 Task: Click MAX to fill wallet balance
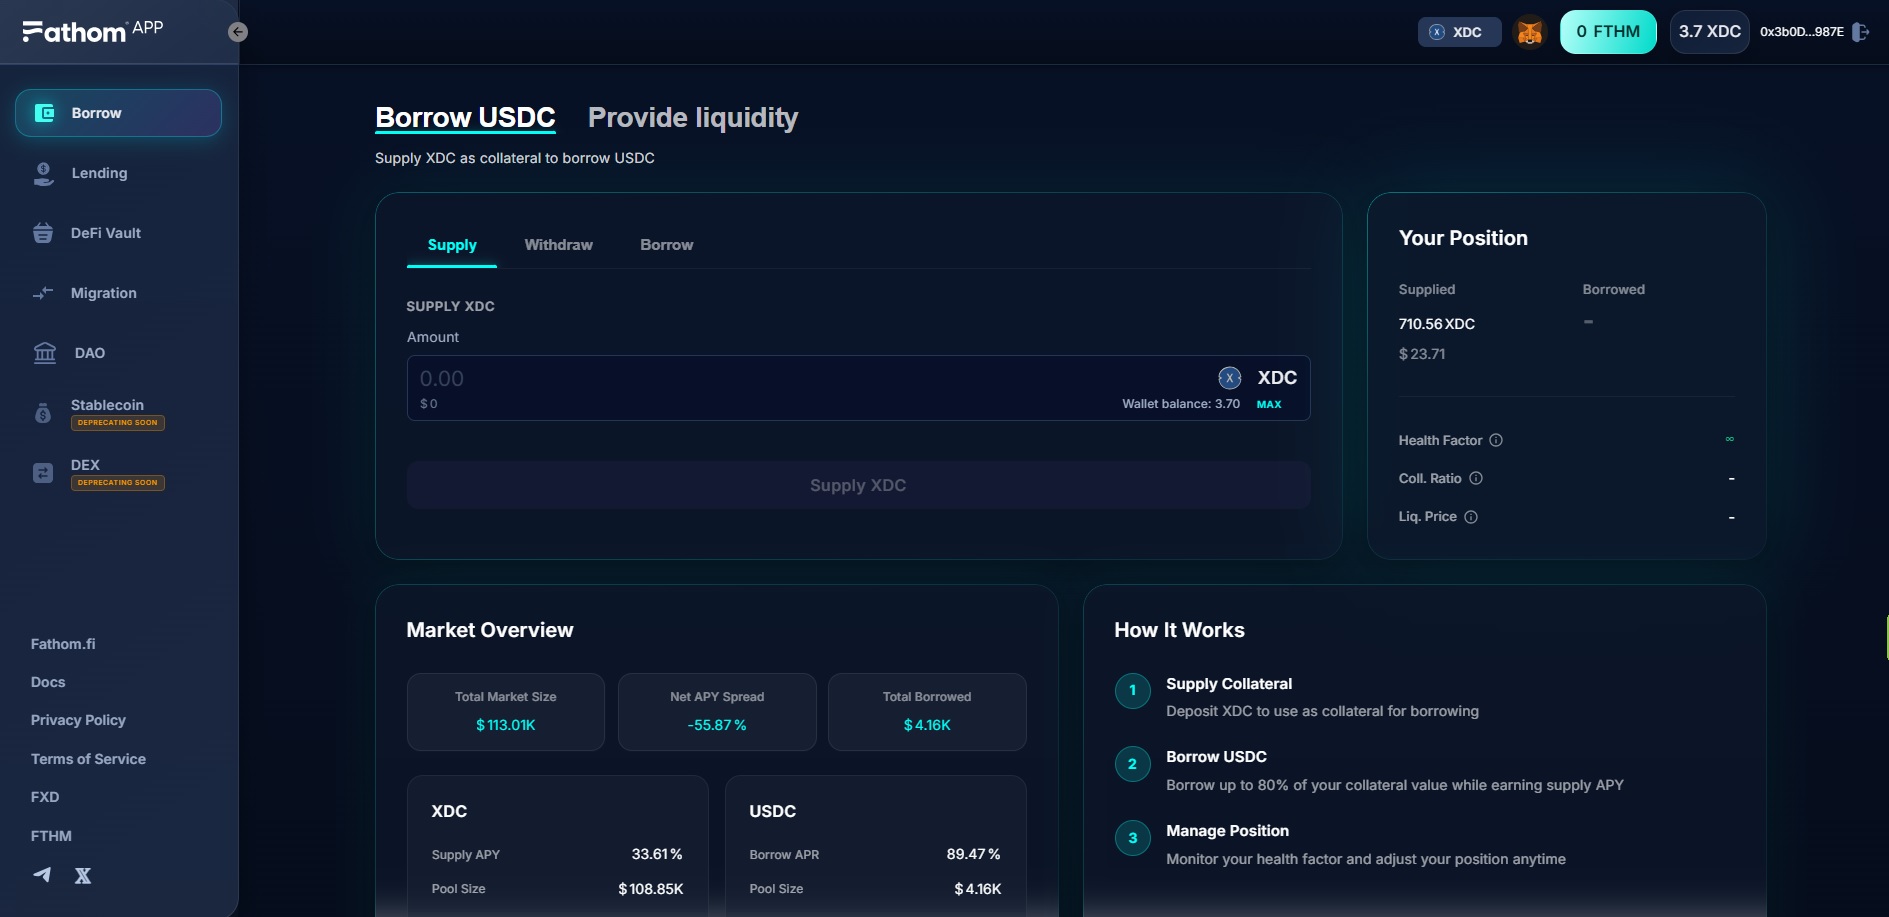1268,404
